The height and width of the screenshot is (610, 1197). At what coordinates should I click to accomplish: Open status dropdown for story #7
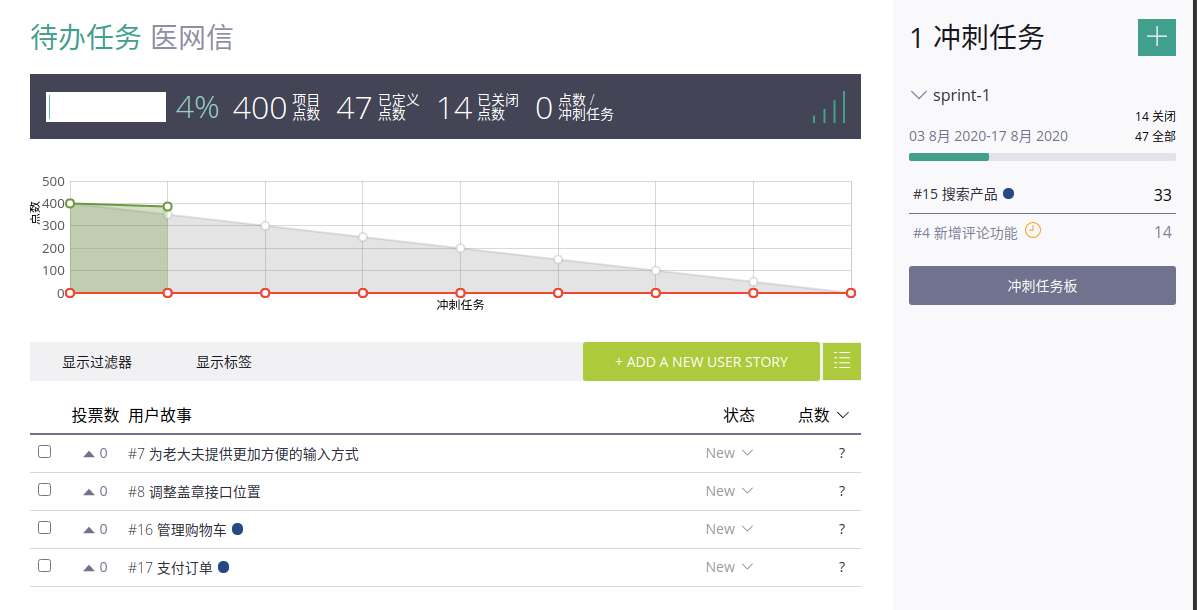(729, 453)
